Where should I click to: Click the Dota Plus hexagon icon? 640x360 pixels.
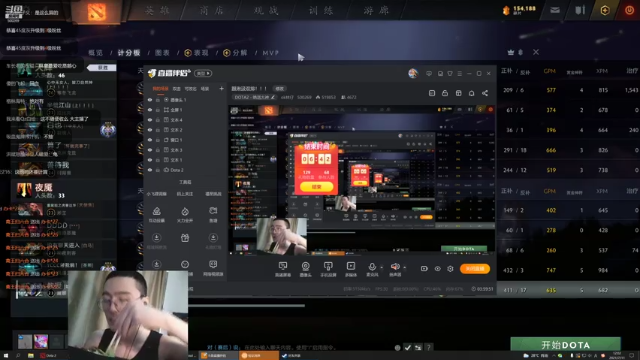tap(605, 10)
